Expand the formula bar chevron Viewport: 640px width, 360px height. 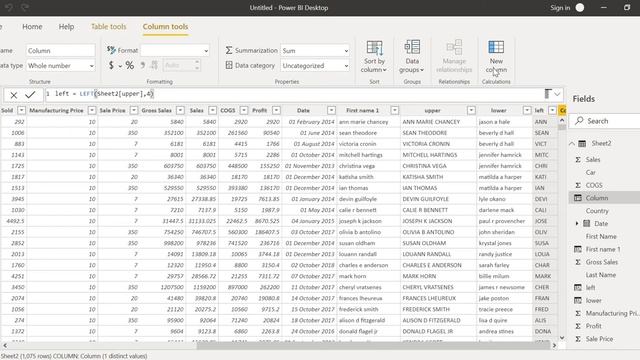[557, 94]
